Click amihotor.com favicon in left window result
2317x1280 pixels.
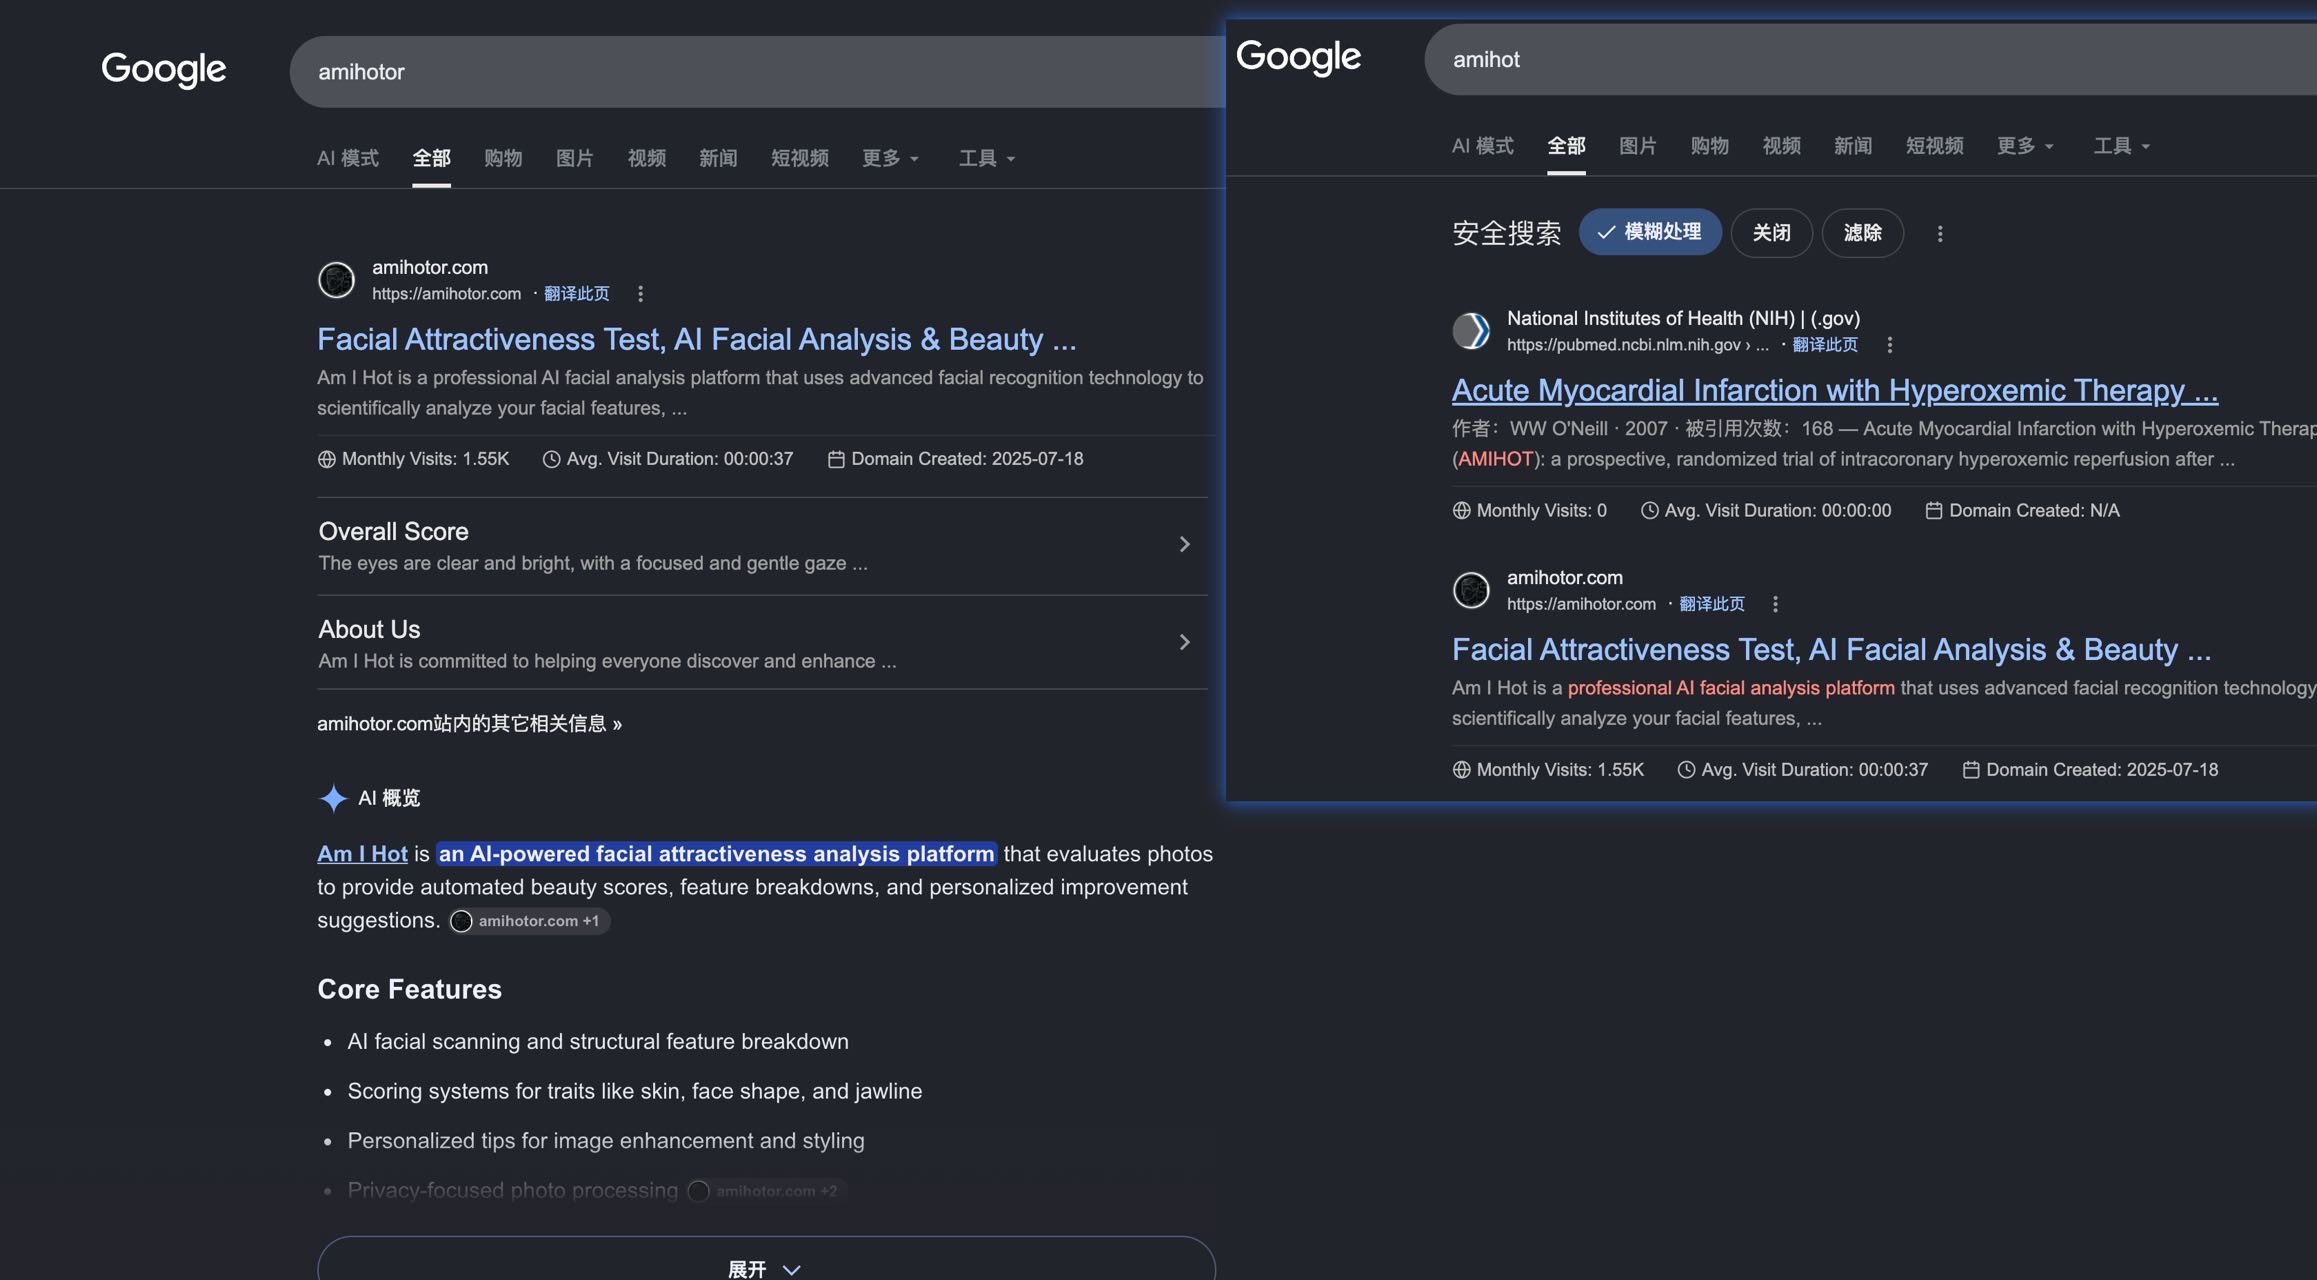click(x=336, y=280)
